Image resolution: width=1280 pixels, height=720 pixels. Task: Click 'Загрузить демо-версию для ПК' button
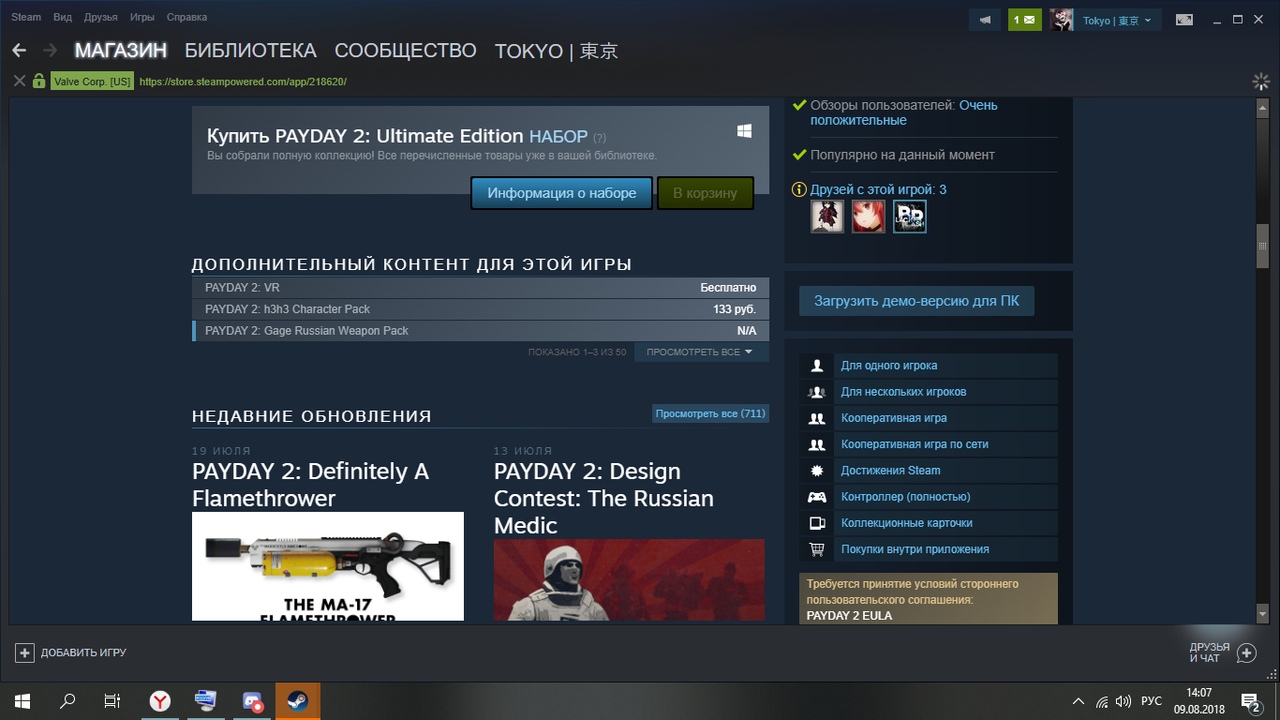click(916, 301)
